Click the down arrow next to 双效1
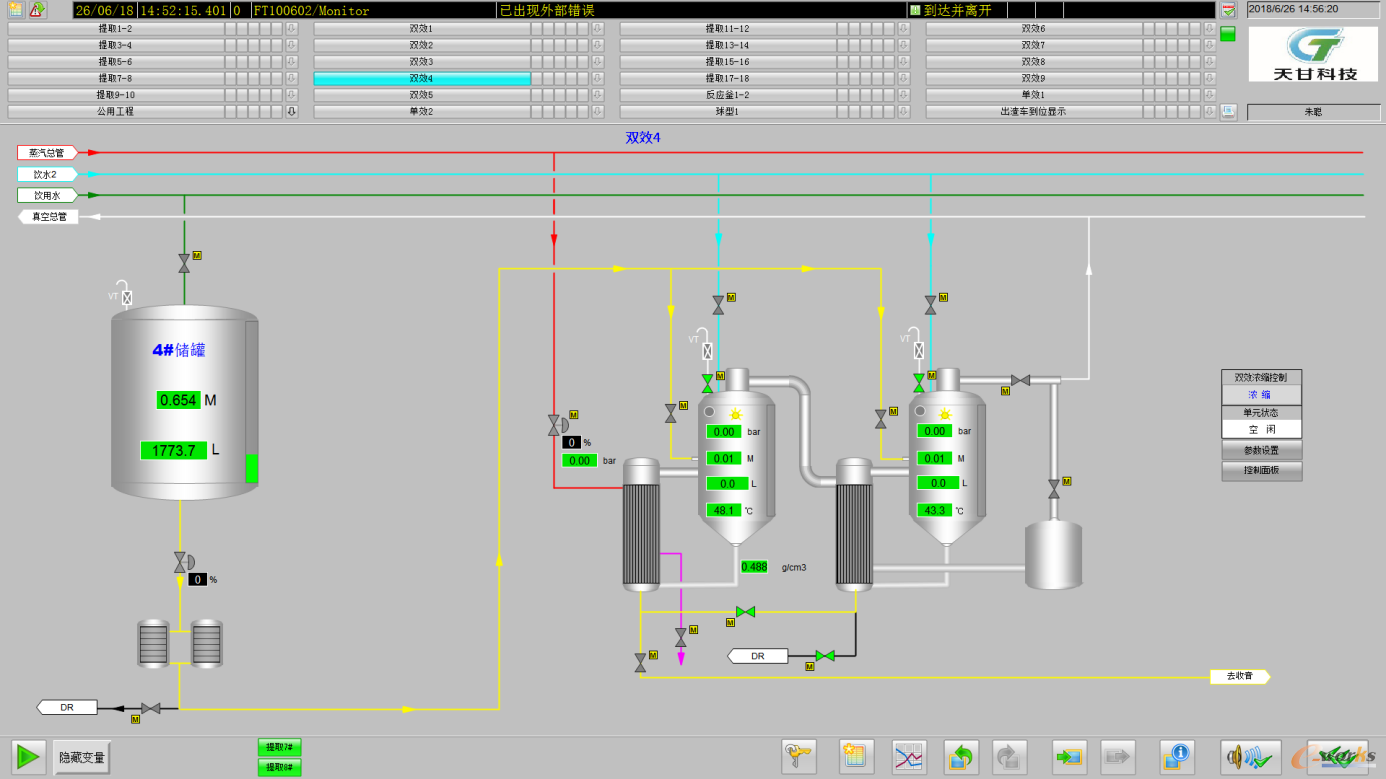 pyautogui.click(x=598, y=29)
